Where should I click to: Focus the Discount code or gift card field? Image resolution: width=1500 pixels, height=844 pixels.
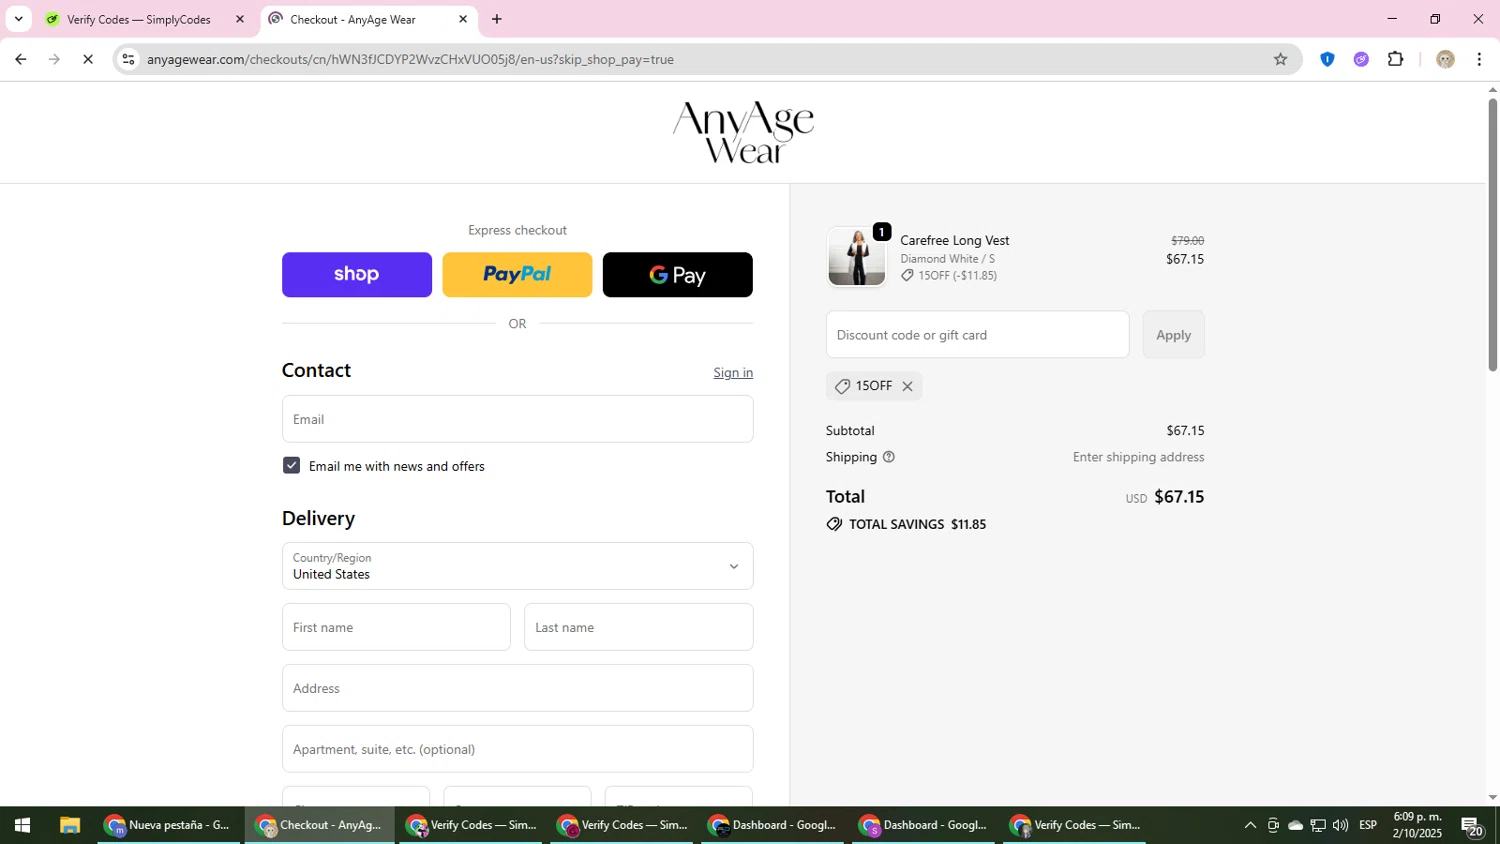977,334
